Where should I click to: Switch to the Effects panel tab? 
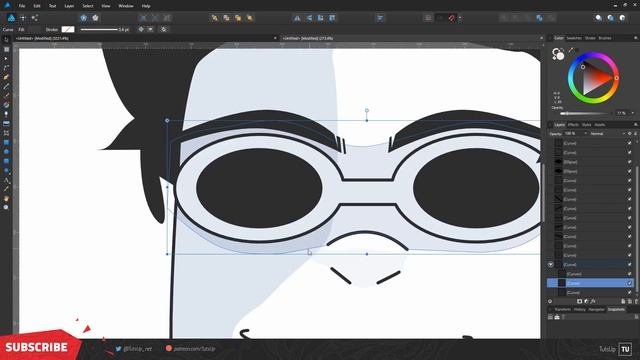(x=573, y=125)
